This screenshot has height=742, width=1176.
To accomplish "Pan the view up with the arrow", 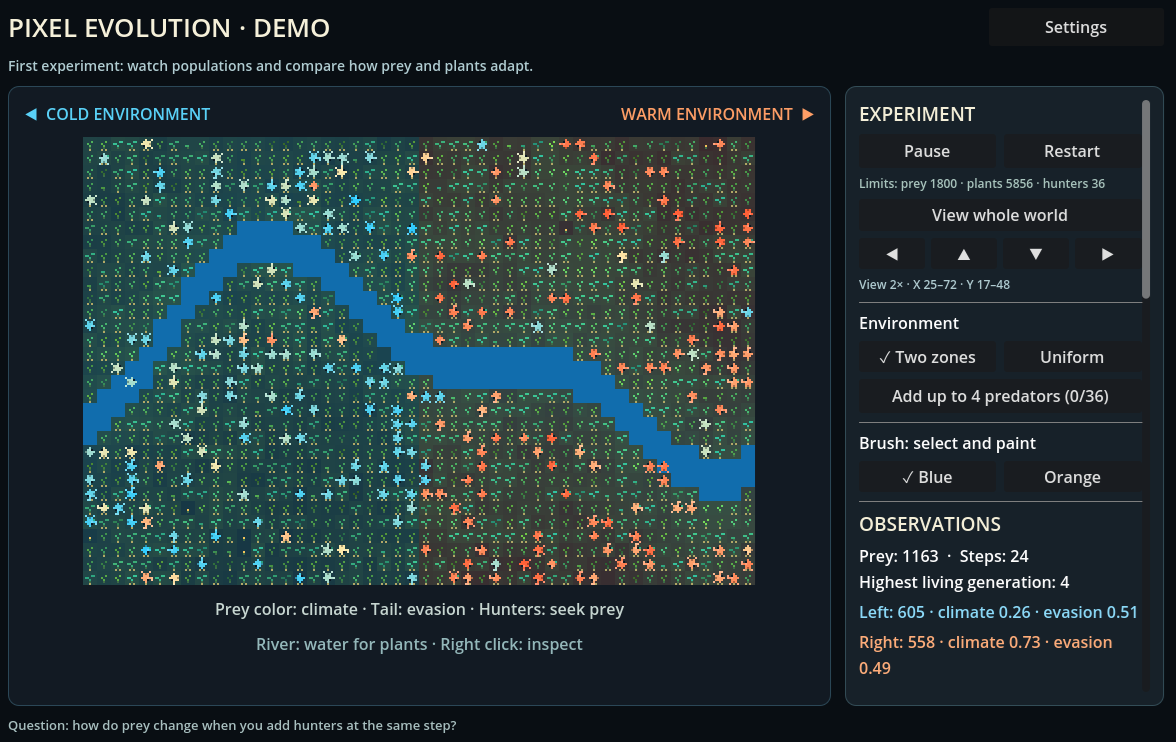I will click(964, 254).
